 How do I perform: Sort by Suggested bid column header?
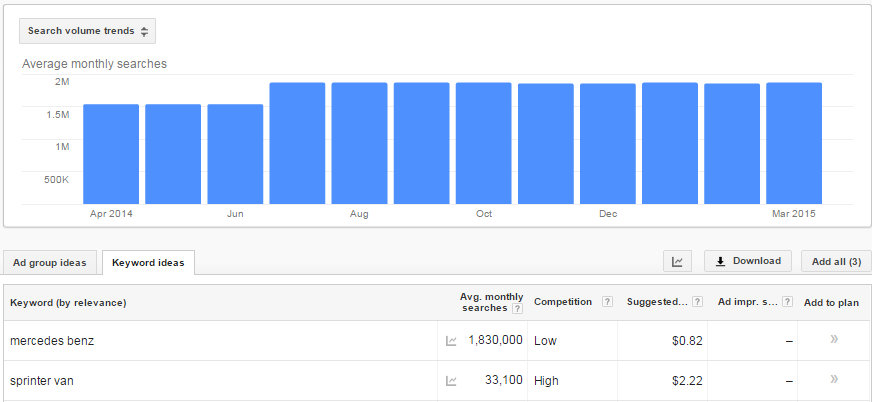click(x=657, y=302)
